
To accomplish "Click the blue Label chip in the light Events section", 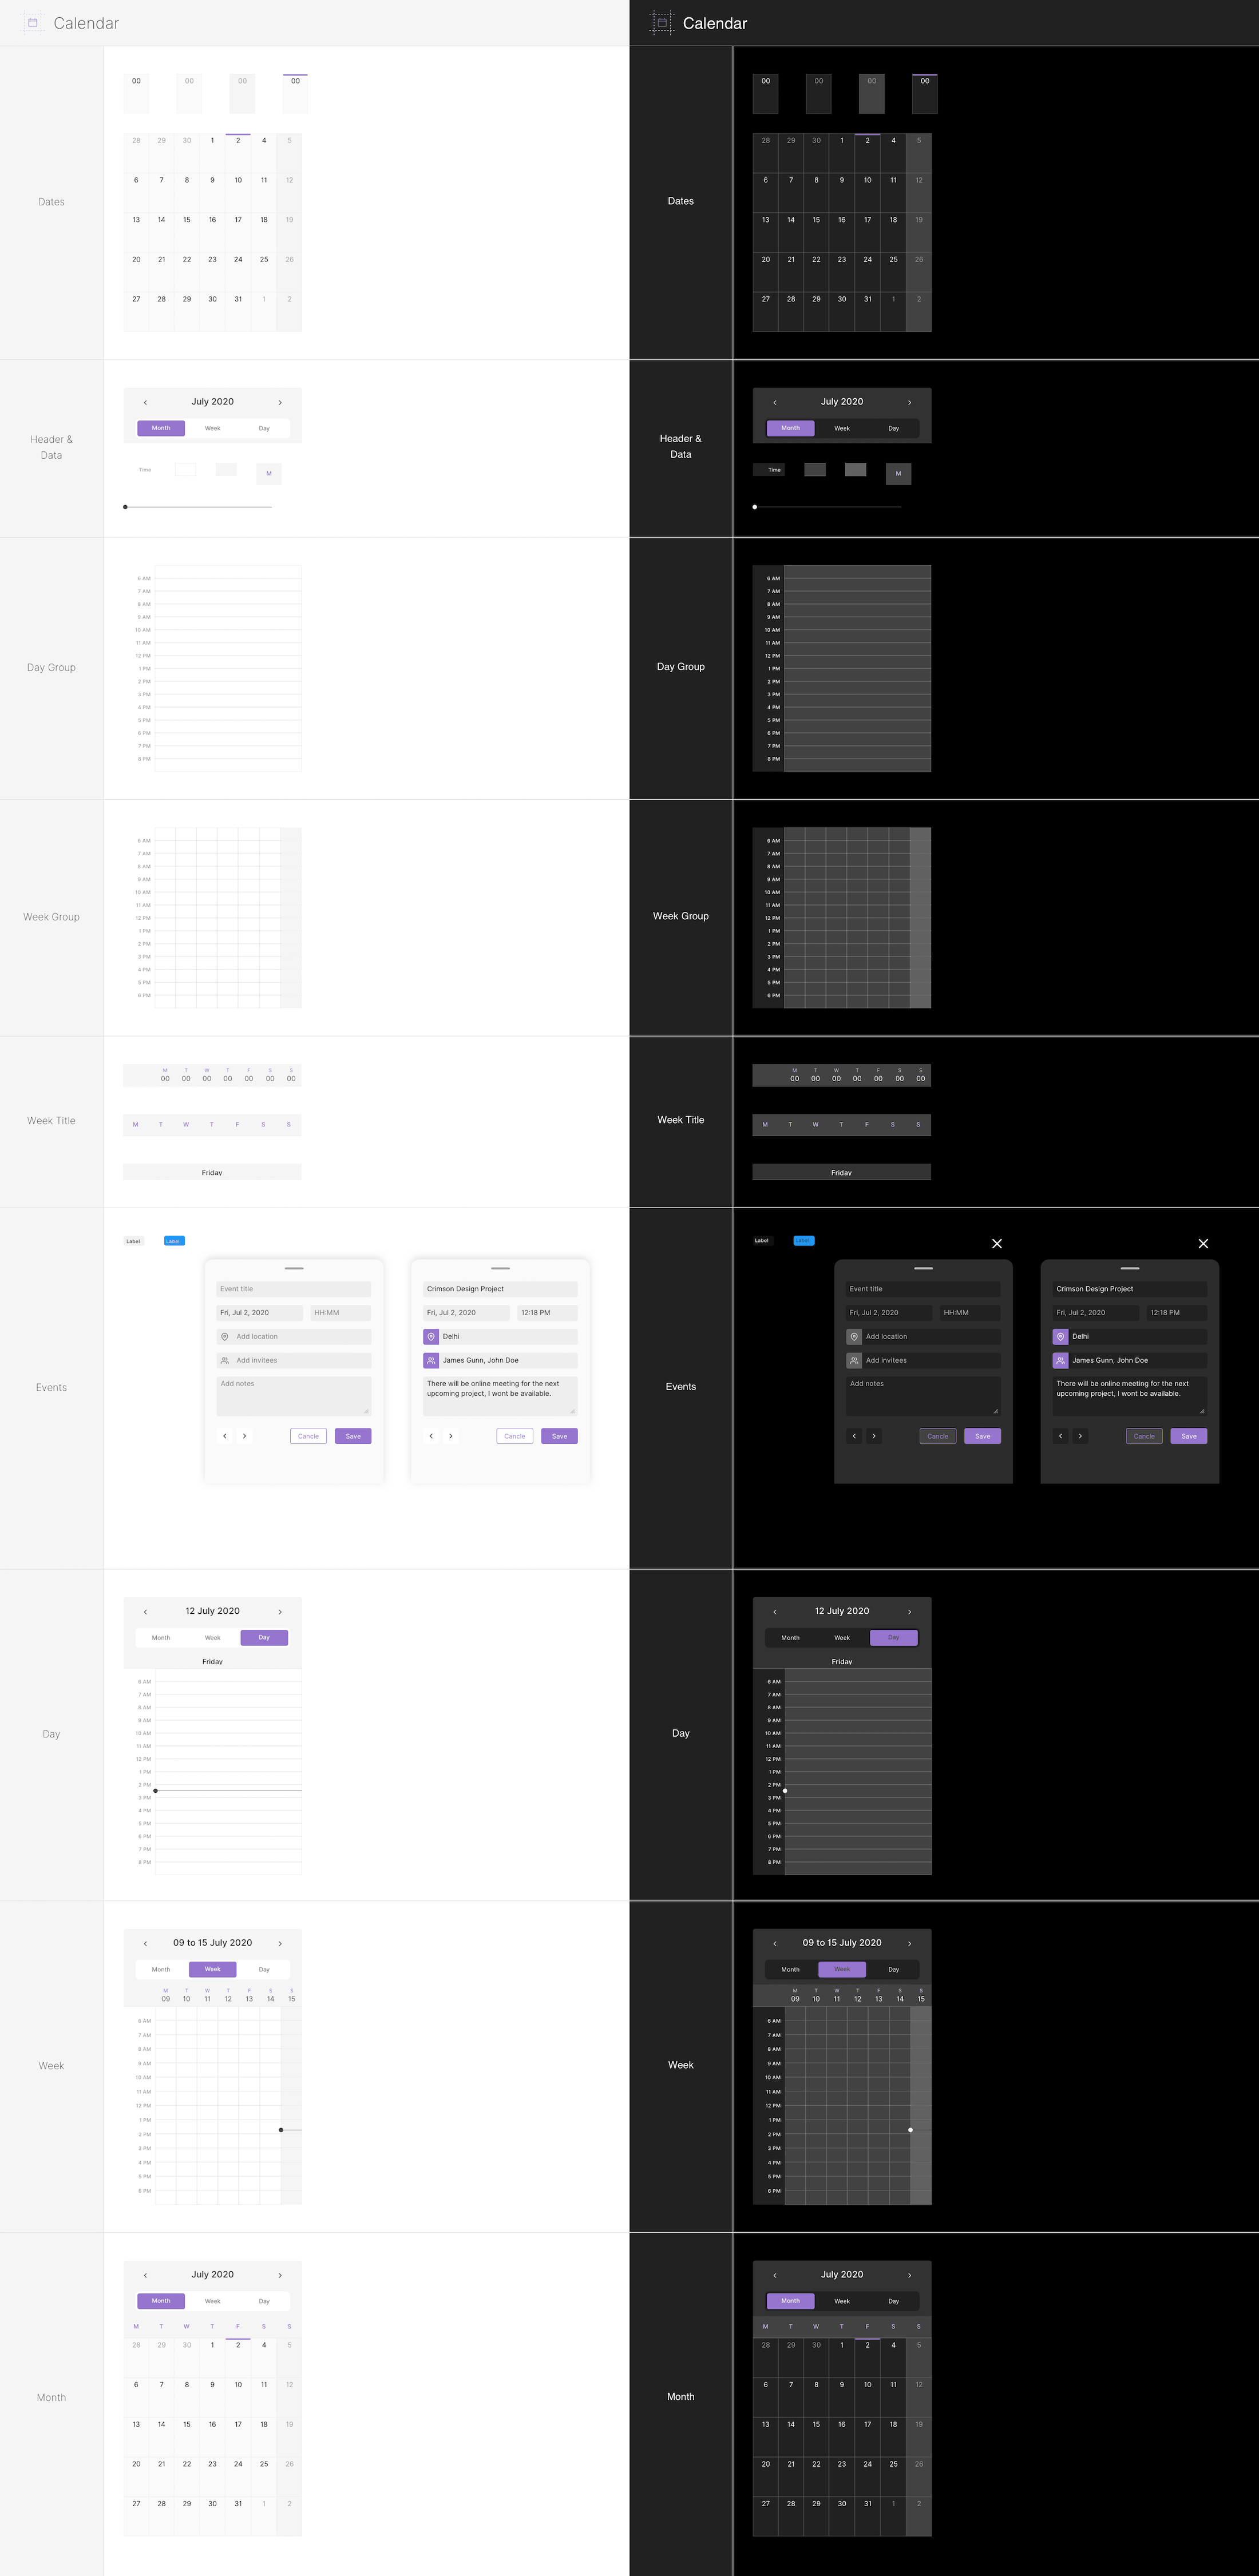I will point(174,1241).
